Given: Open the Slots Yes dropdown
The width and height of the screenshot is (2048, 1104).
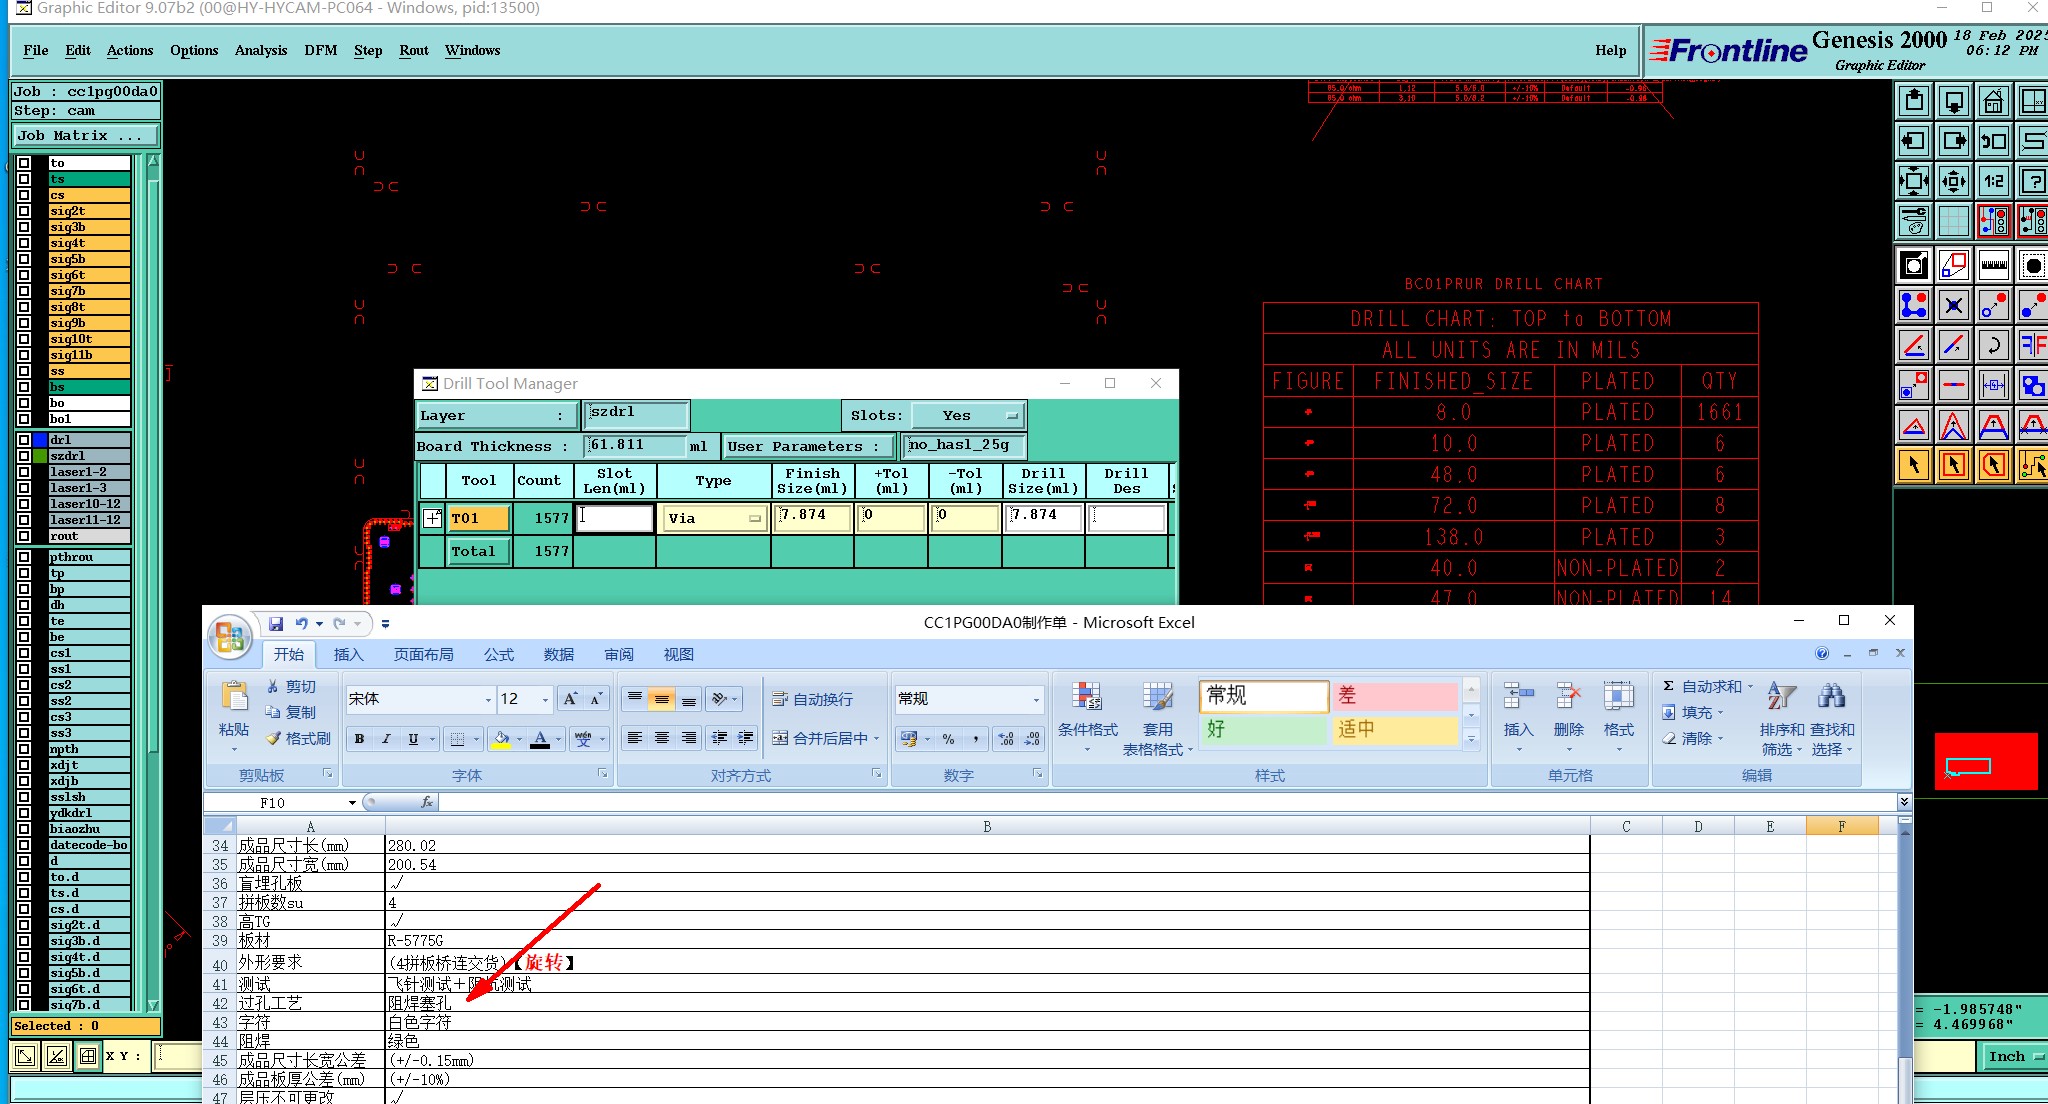Looking at the screenshot, I should [967, 415].
